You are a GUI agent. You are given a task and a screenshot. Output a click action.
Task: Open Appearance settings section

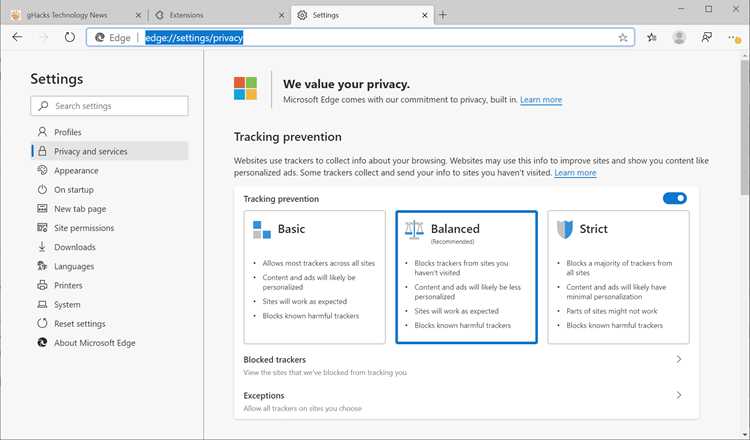point(110,170)
